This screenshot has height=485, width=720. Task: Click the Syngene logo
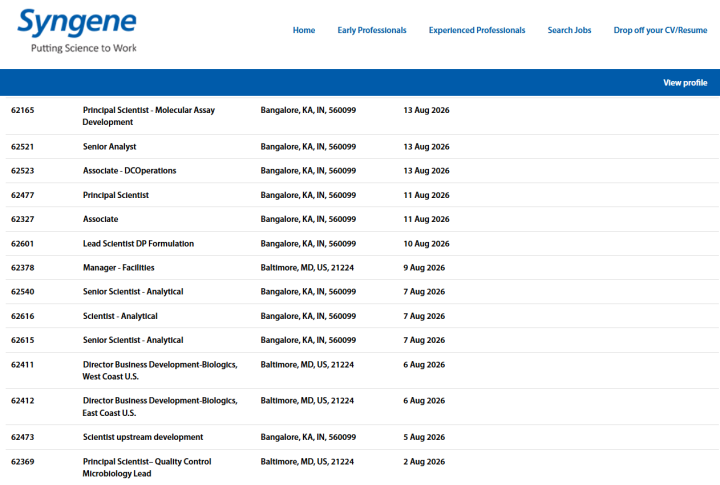click(77, 30)
